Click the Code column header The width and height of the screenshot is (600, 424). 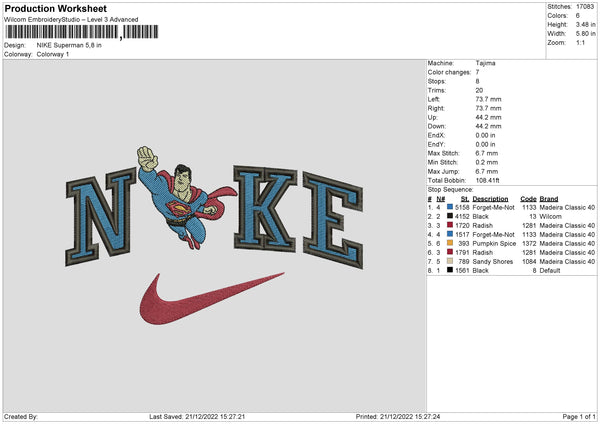pos(528,199)
